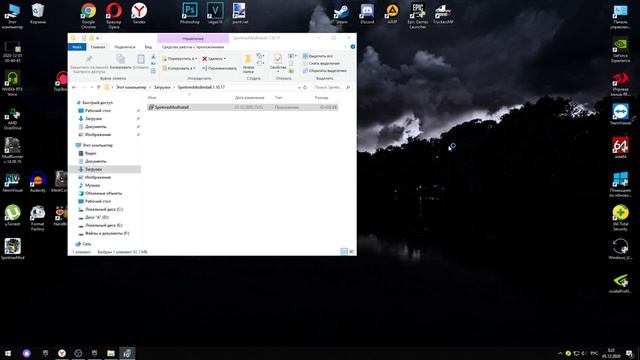Image resolution: width=640 pixels, height=360 pixels.
Task: Expand the address bar history dropdown
Action: (x=299, y=87)
